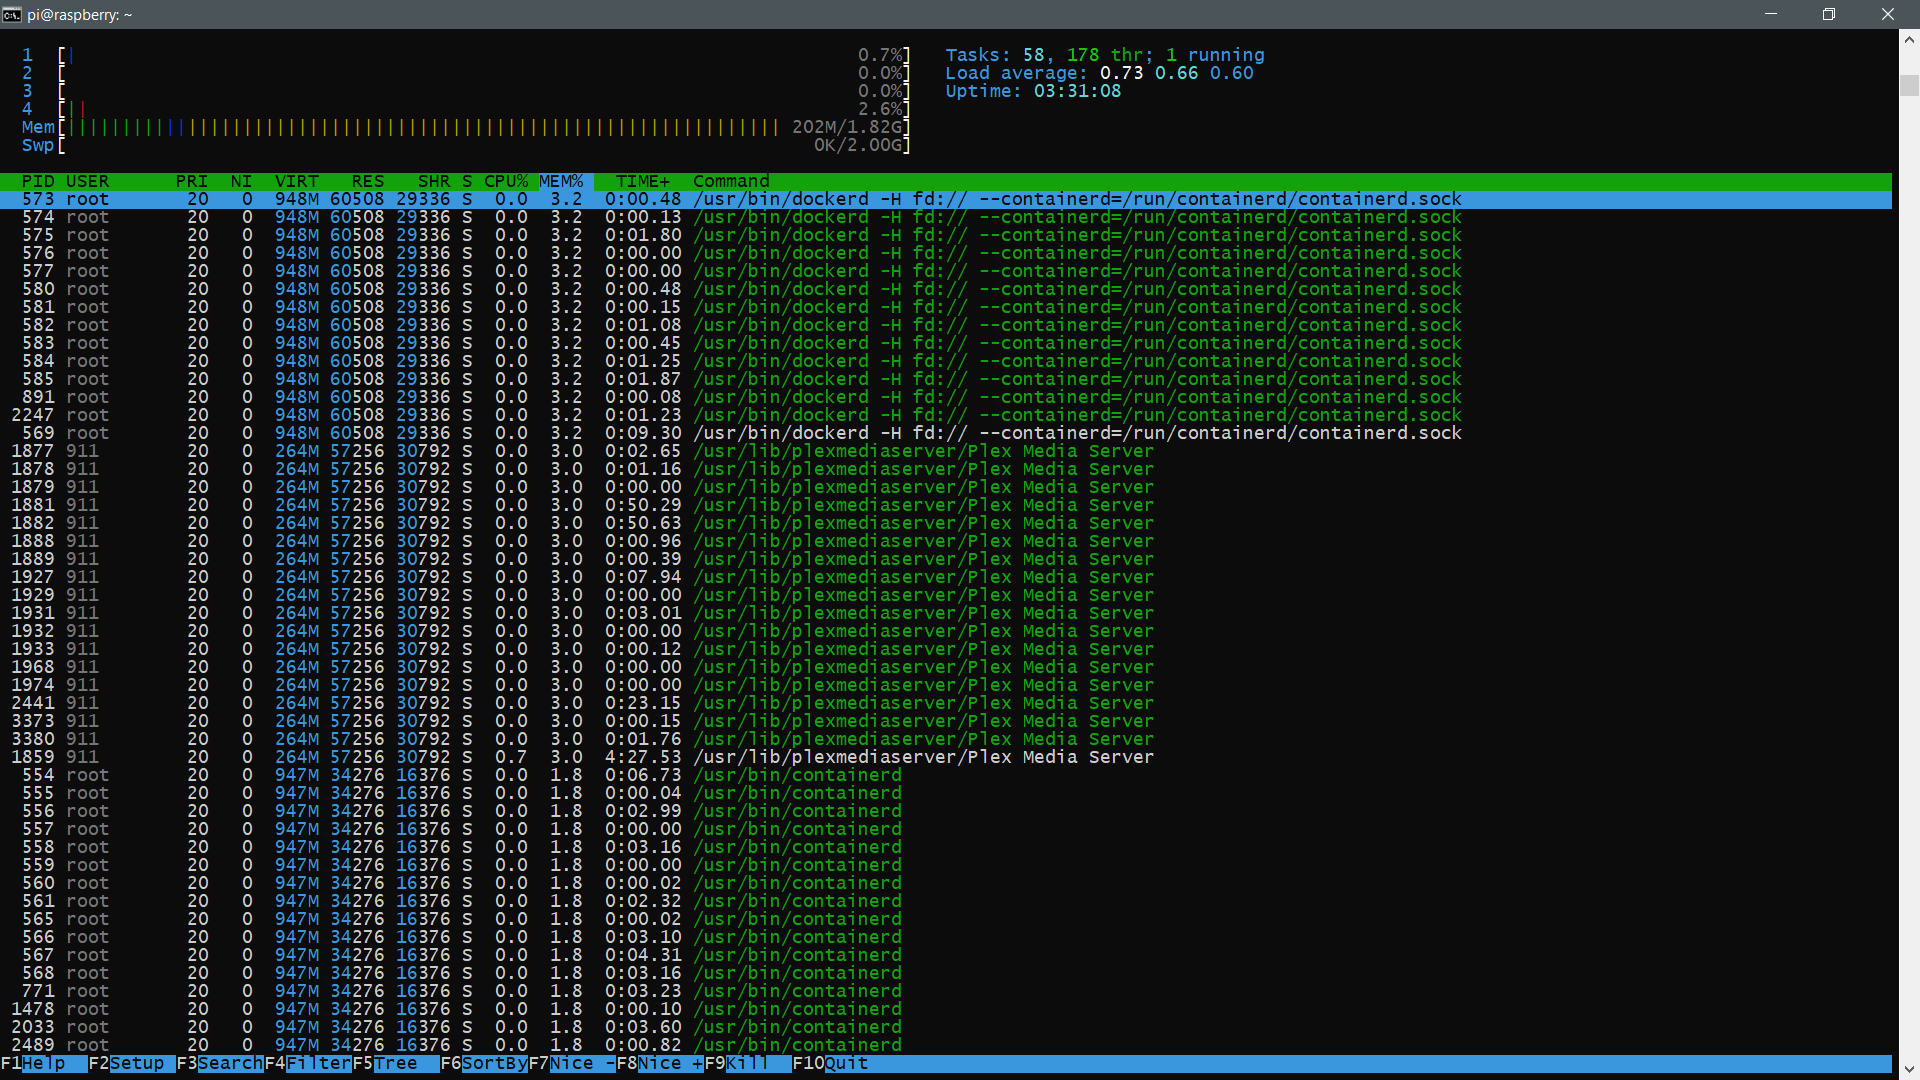This screenshot has height=1080, width=1920.
Task: Select the containerd row with PID 554
Action: [x=946, y=775]
